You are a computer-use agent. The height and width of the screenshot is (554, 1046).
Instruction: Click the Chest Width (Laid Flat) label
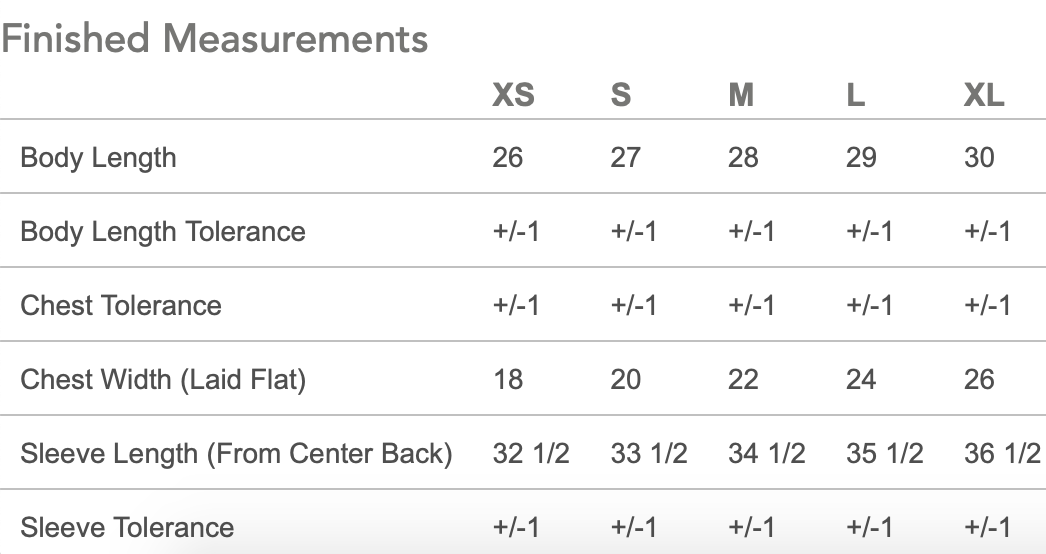point(163,379)
